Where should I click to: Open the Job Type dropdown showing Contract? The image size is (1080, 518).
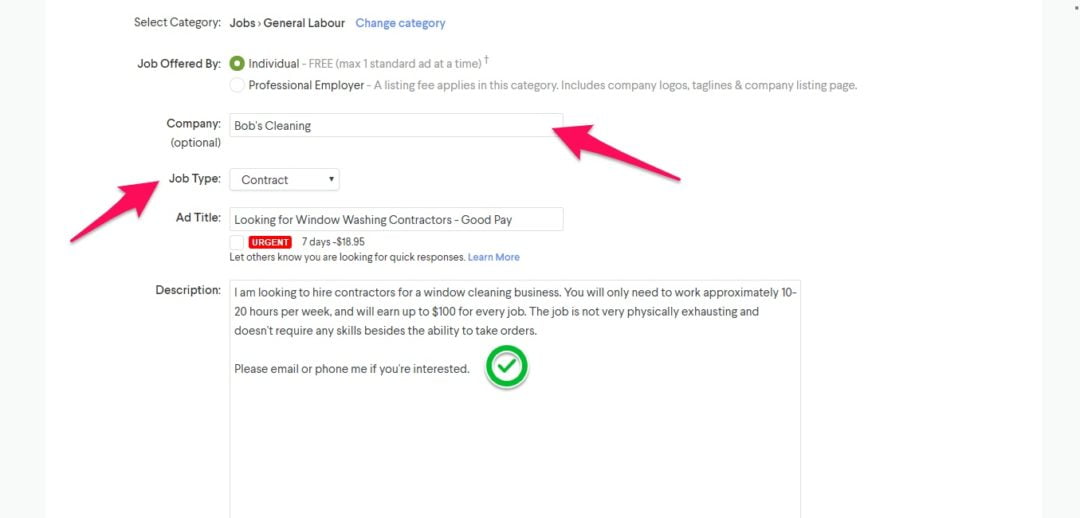tap(283, 180)
